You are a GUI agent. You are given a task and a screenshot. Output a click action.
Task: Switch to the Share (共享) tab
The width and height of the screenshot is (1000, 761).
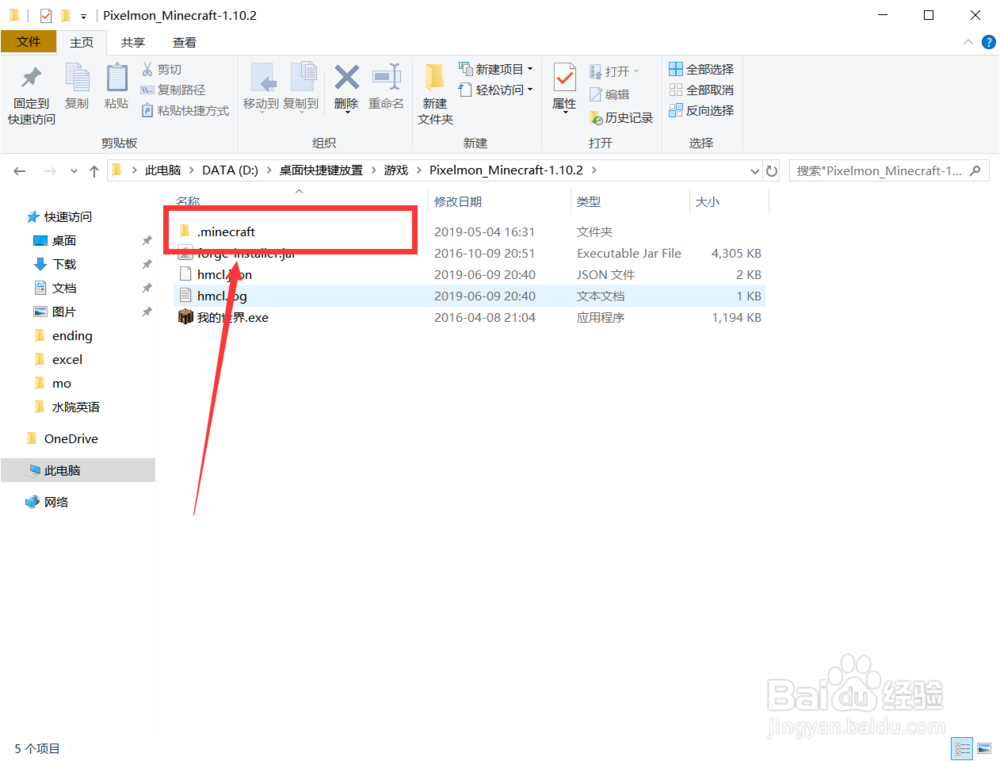133,43
